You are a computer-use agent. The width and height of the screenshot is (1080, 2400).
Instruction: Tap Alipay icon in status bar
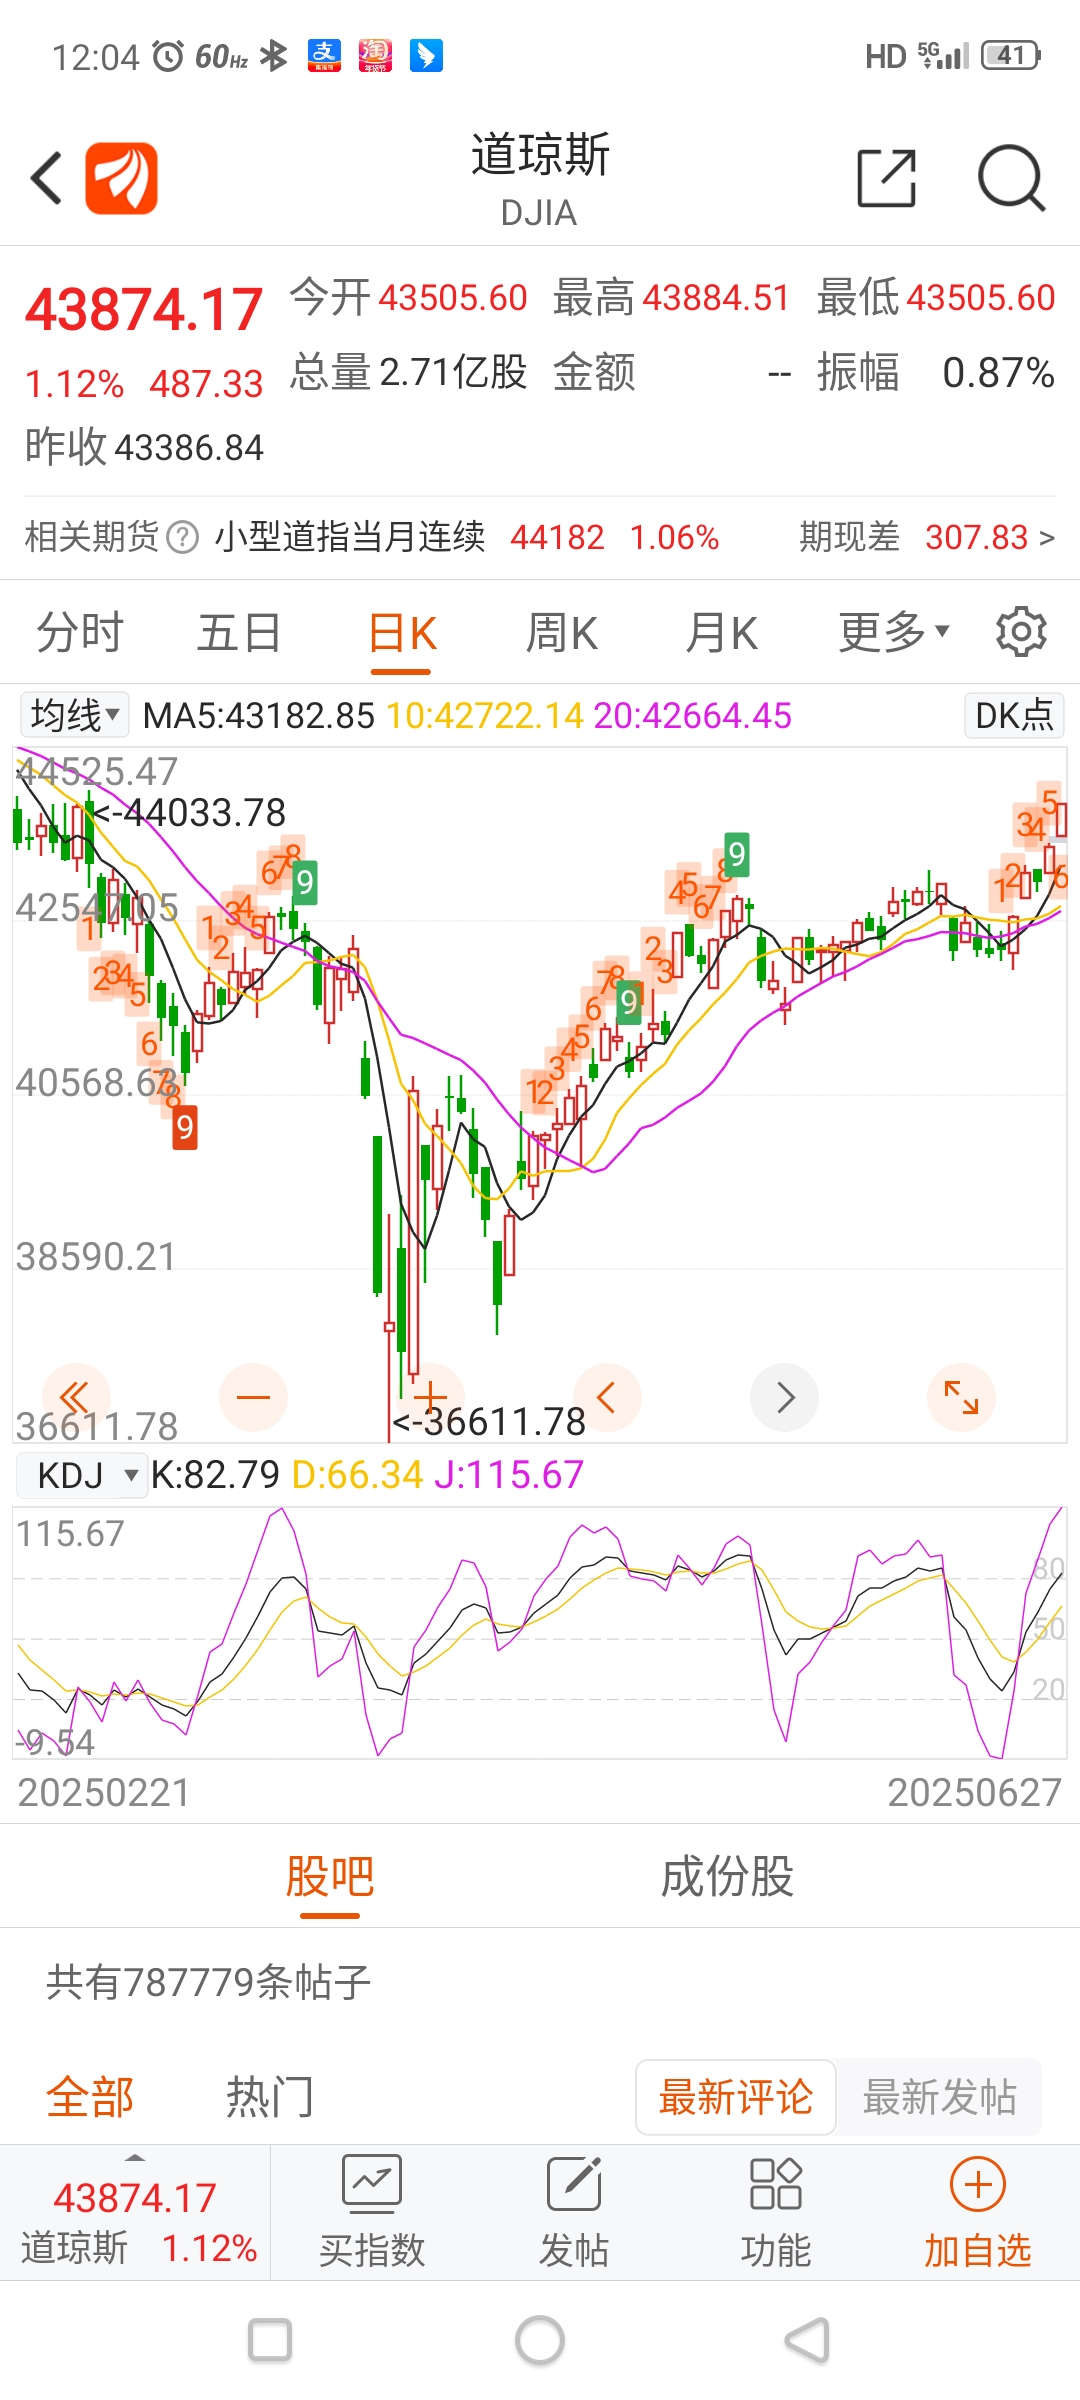[324, 56]
